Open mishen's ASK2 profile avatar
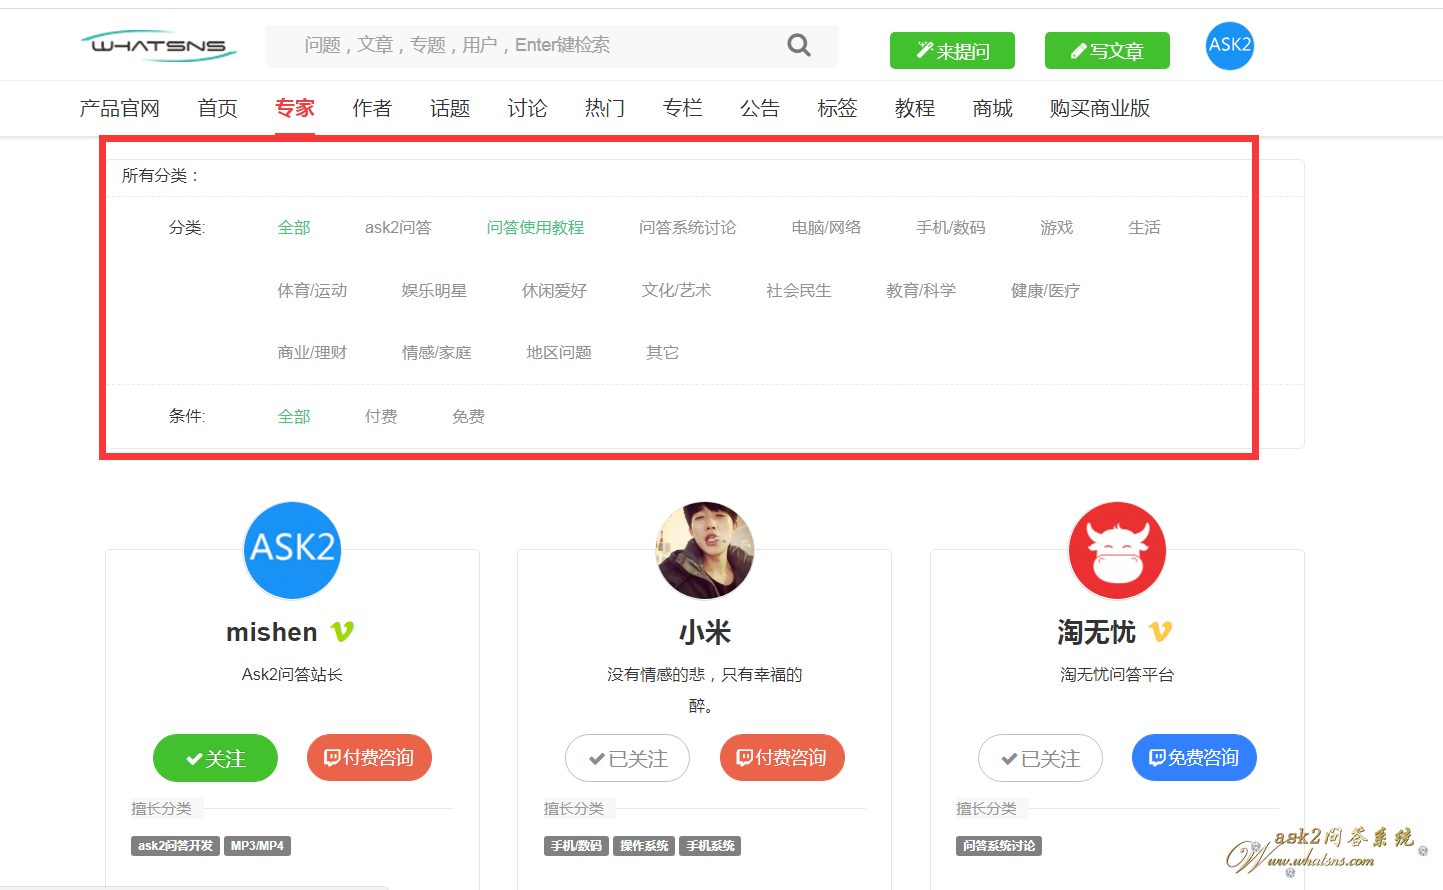 coord(292,550)
